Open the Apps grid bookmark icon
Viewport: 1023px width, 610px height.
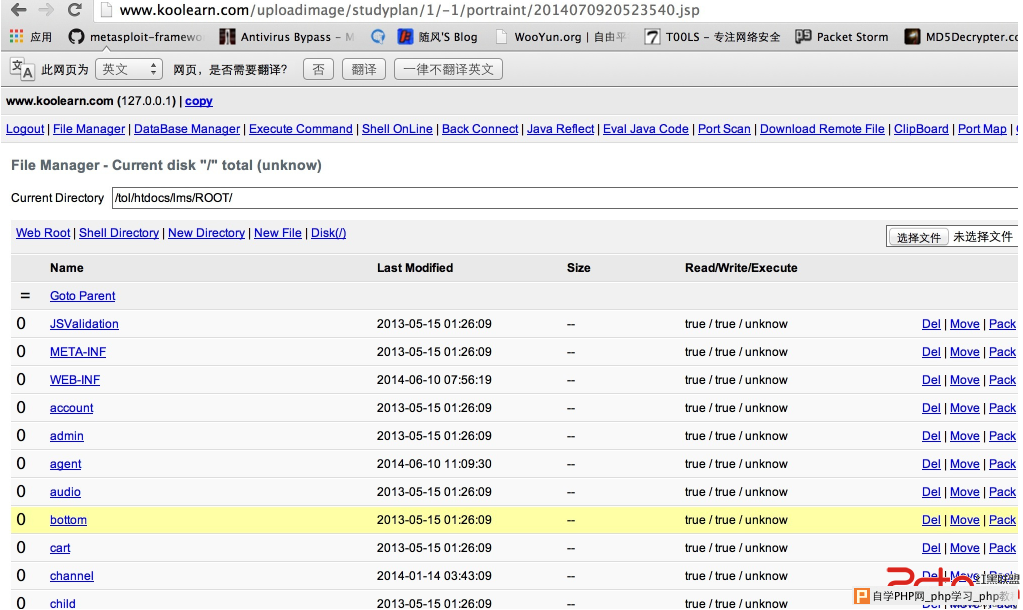coord(16,37)
